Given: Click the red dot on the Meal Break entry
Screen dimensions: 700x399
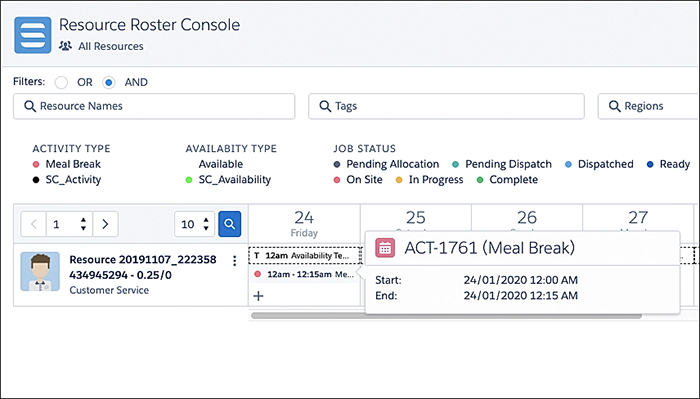Looking at the screenshot, I should coord(258,274).
